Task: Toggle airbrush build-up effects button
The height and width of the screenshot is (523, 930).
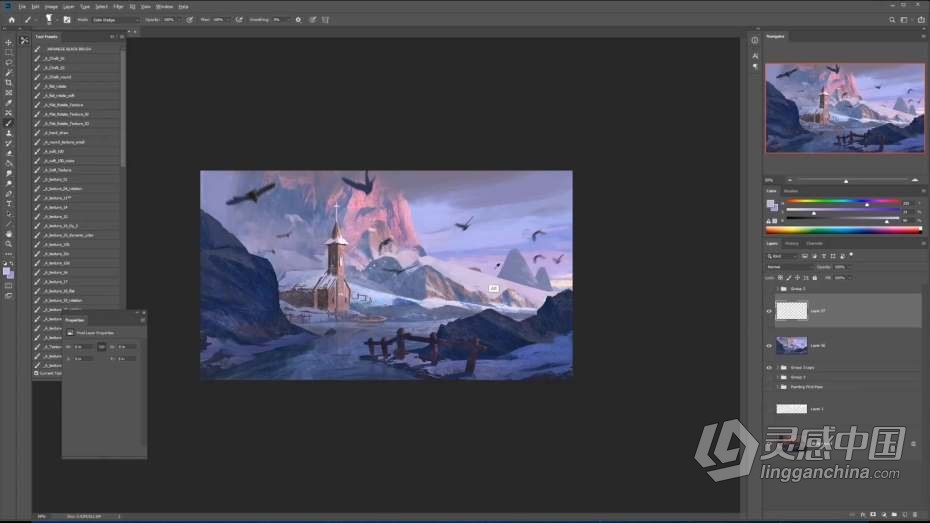Action: click(239, 20)
